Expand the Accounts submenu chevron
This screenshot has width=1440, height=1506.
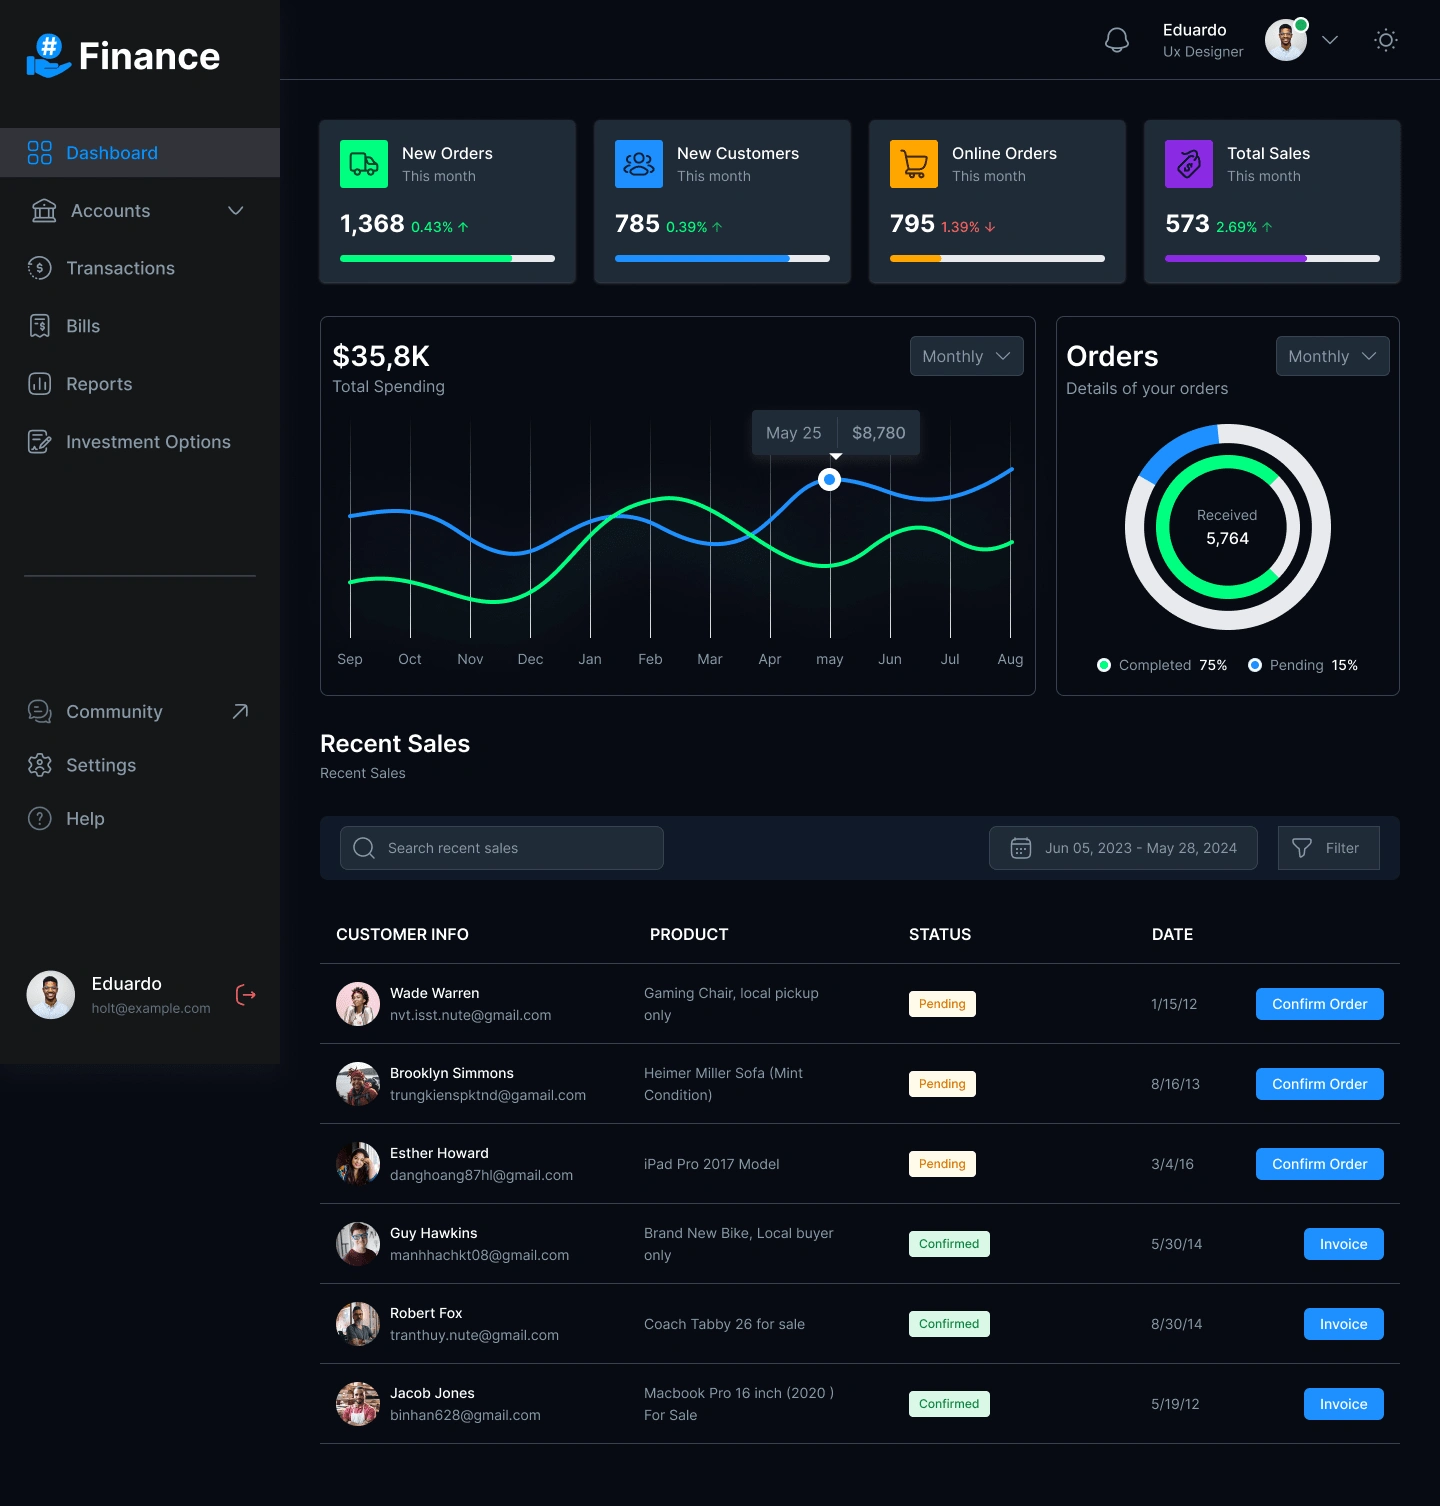coord(236,211)
